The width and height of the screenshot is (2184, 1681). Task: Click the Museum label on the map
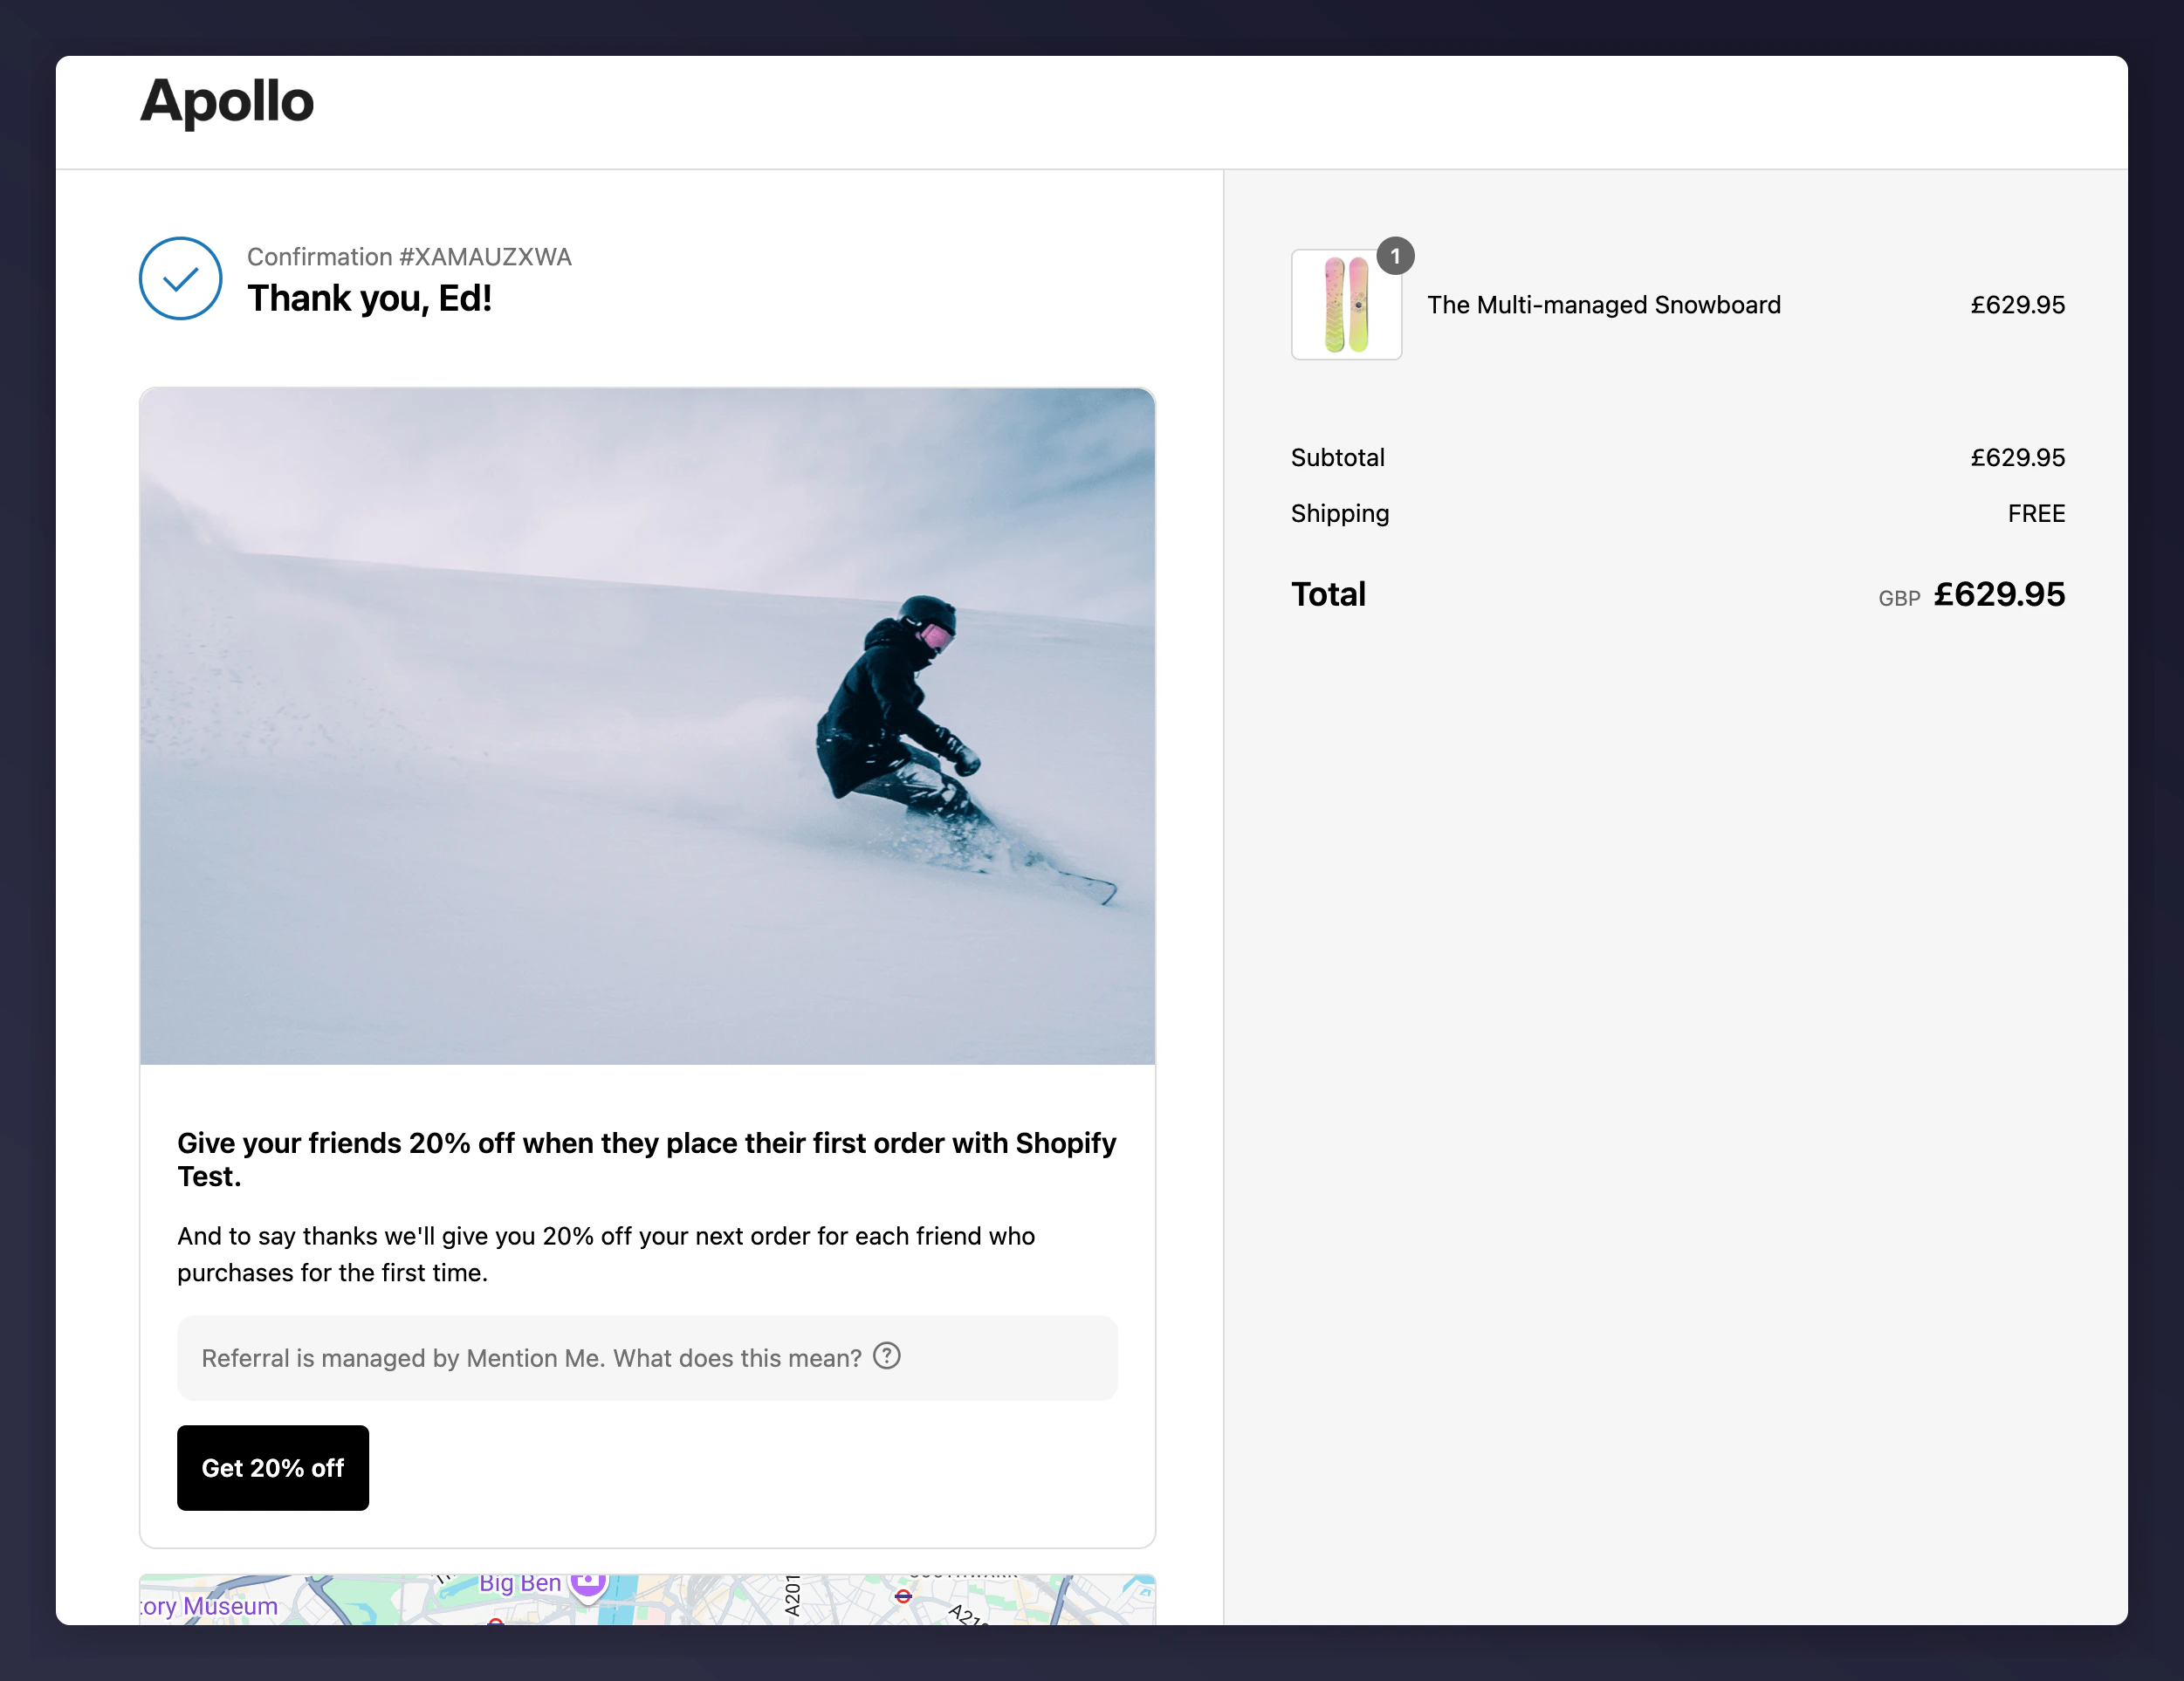coord(209,1605)
